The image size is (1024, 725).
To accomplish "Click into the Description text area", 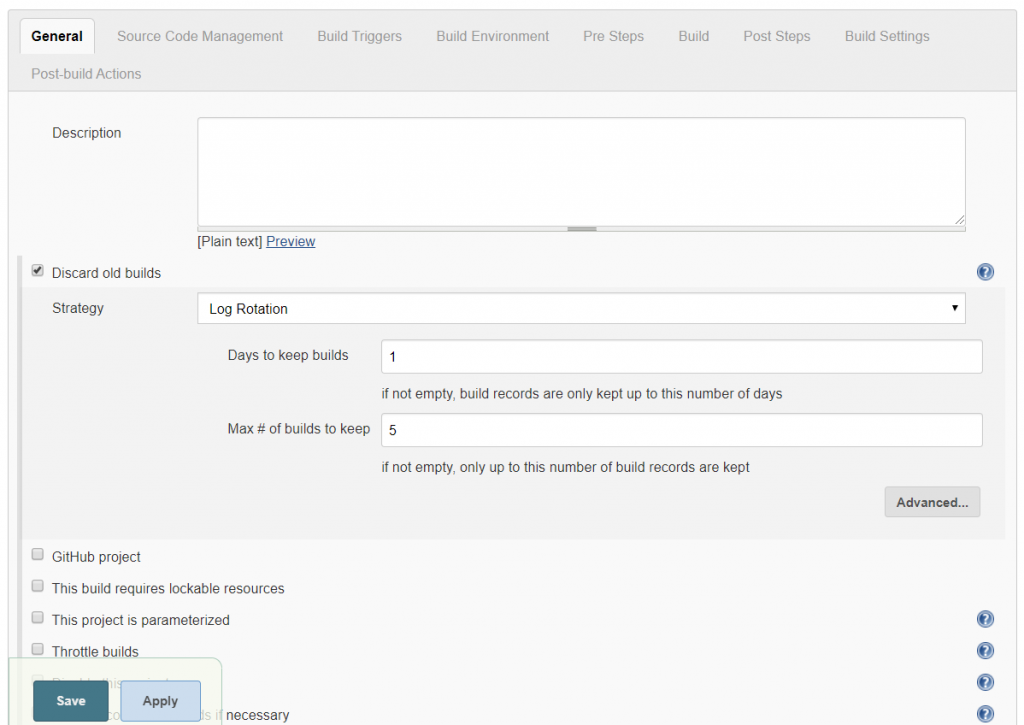I will pos(581,172).
